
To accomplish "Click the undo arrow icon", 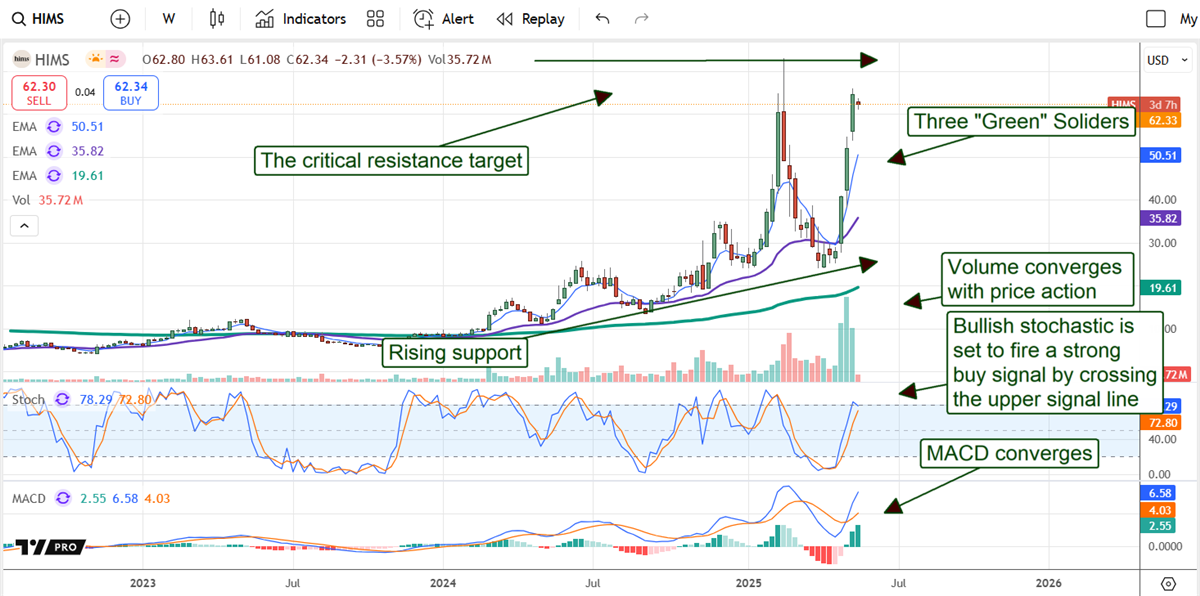I will click(602, 19).
